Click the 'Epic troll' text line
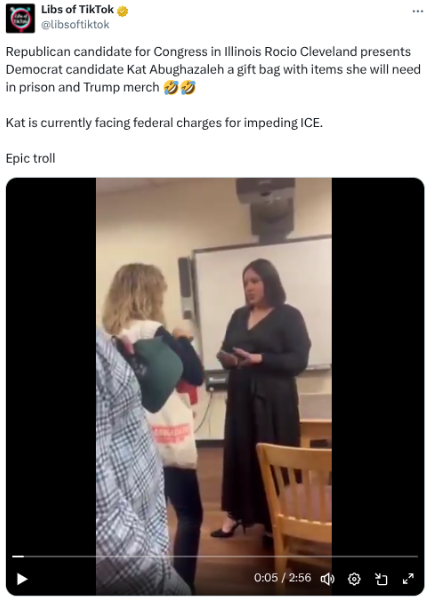Screen dimensions: 433x603 pyautogui.click(x=31, y=158)
